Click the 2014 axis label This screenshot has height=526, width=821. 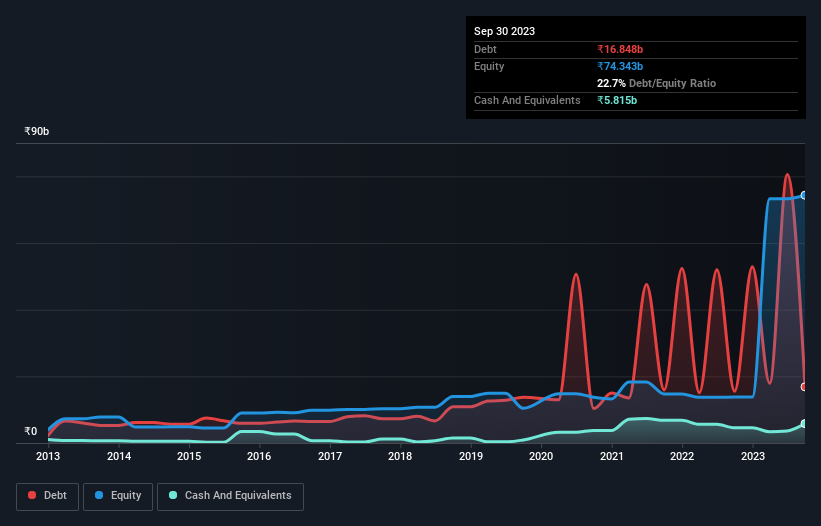click(119, 456)
